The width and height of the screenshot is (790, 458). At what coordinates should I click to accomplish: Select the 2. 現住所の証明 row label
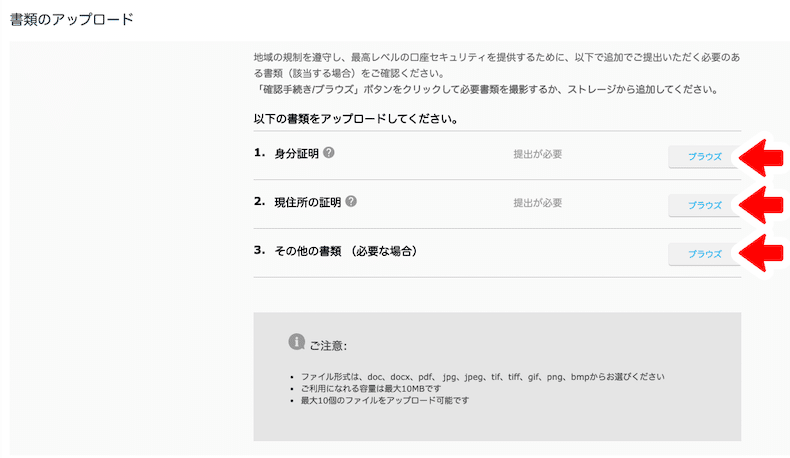click(x=298, y=202)
